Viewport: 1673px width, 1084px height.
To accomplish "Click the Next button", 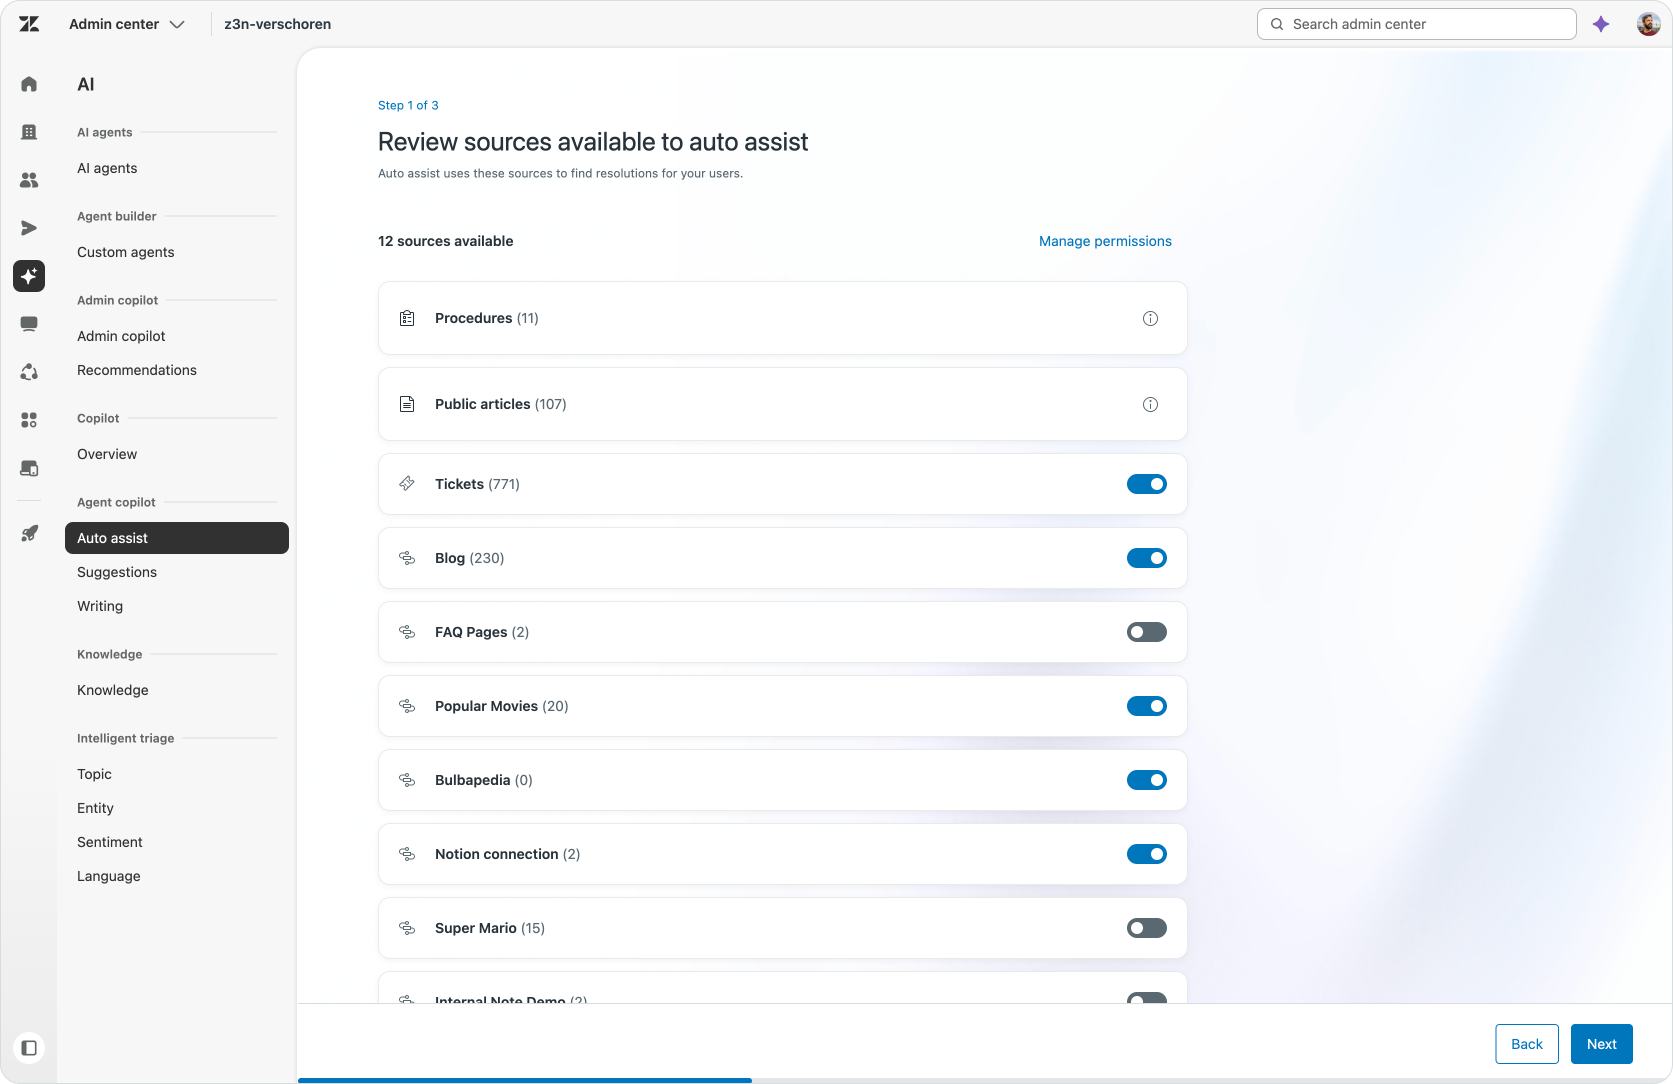I will coord(1601,1044).
